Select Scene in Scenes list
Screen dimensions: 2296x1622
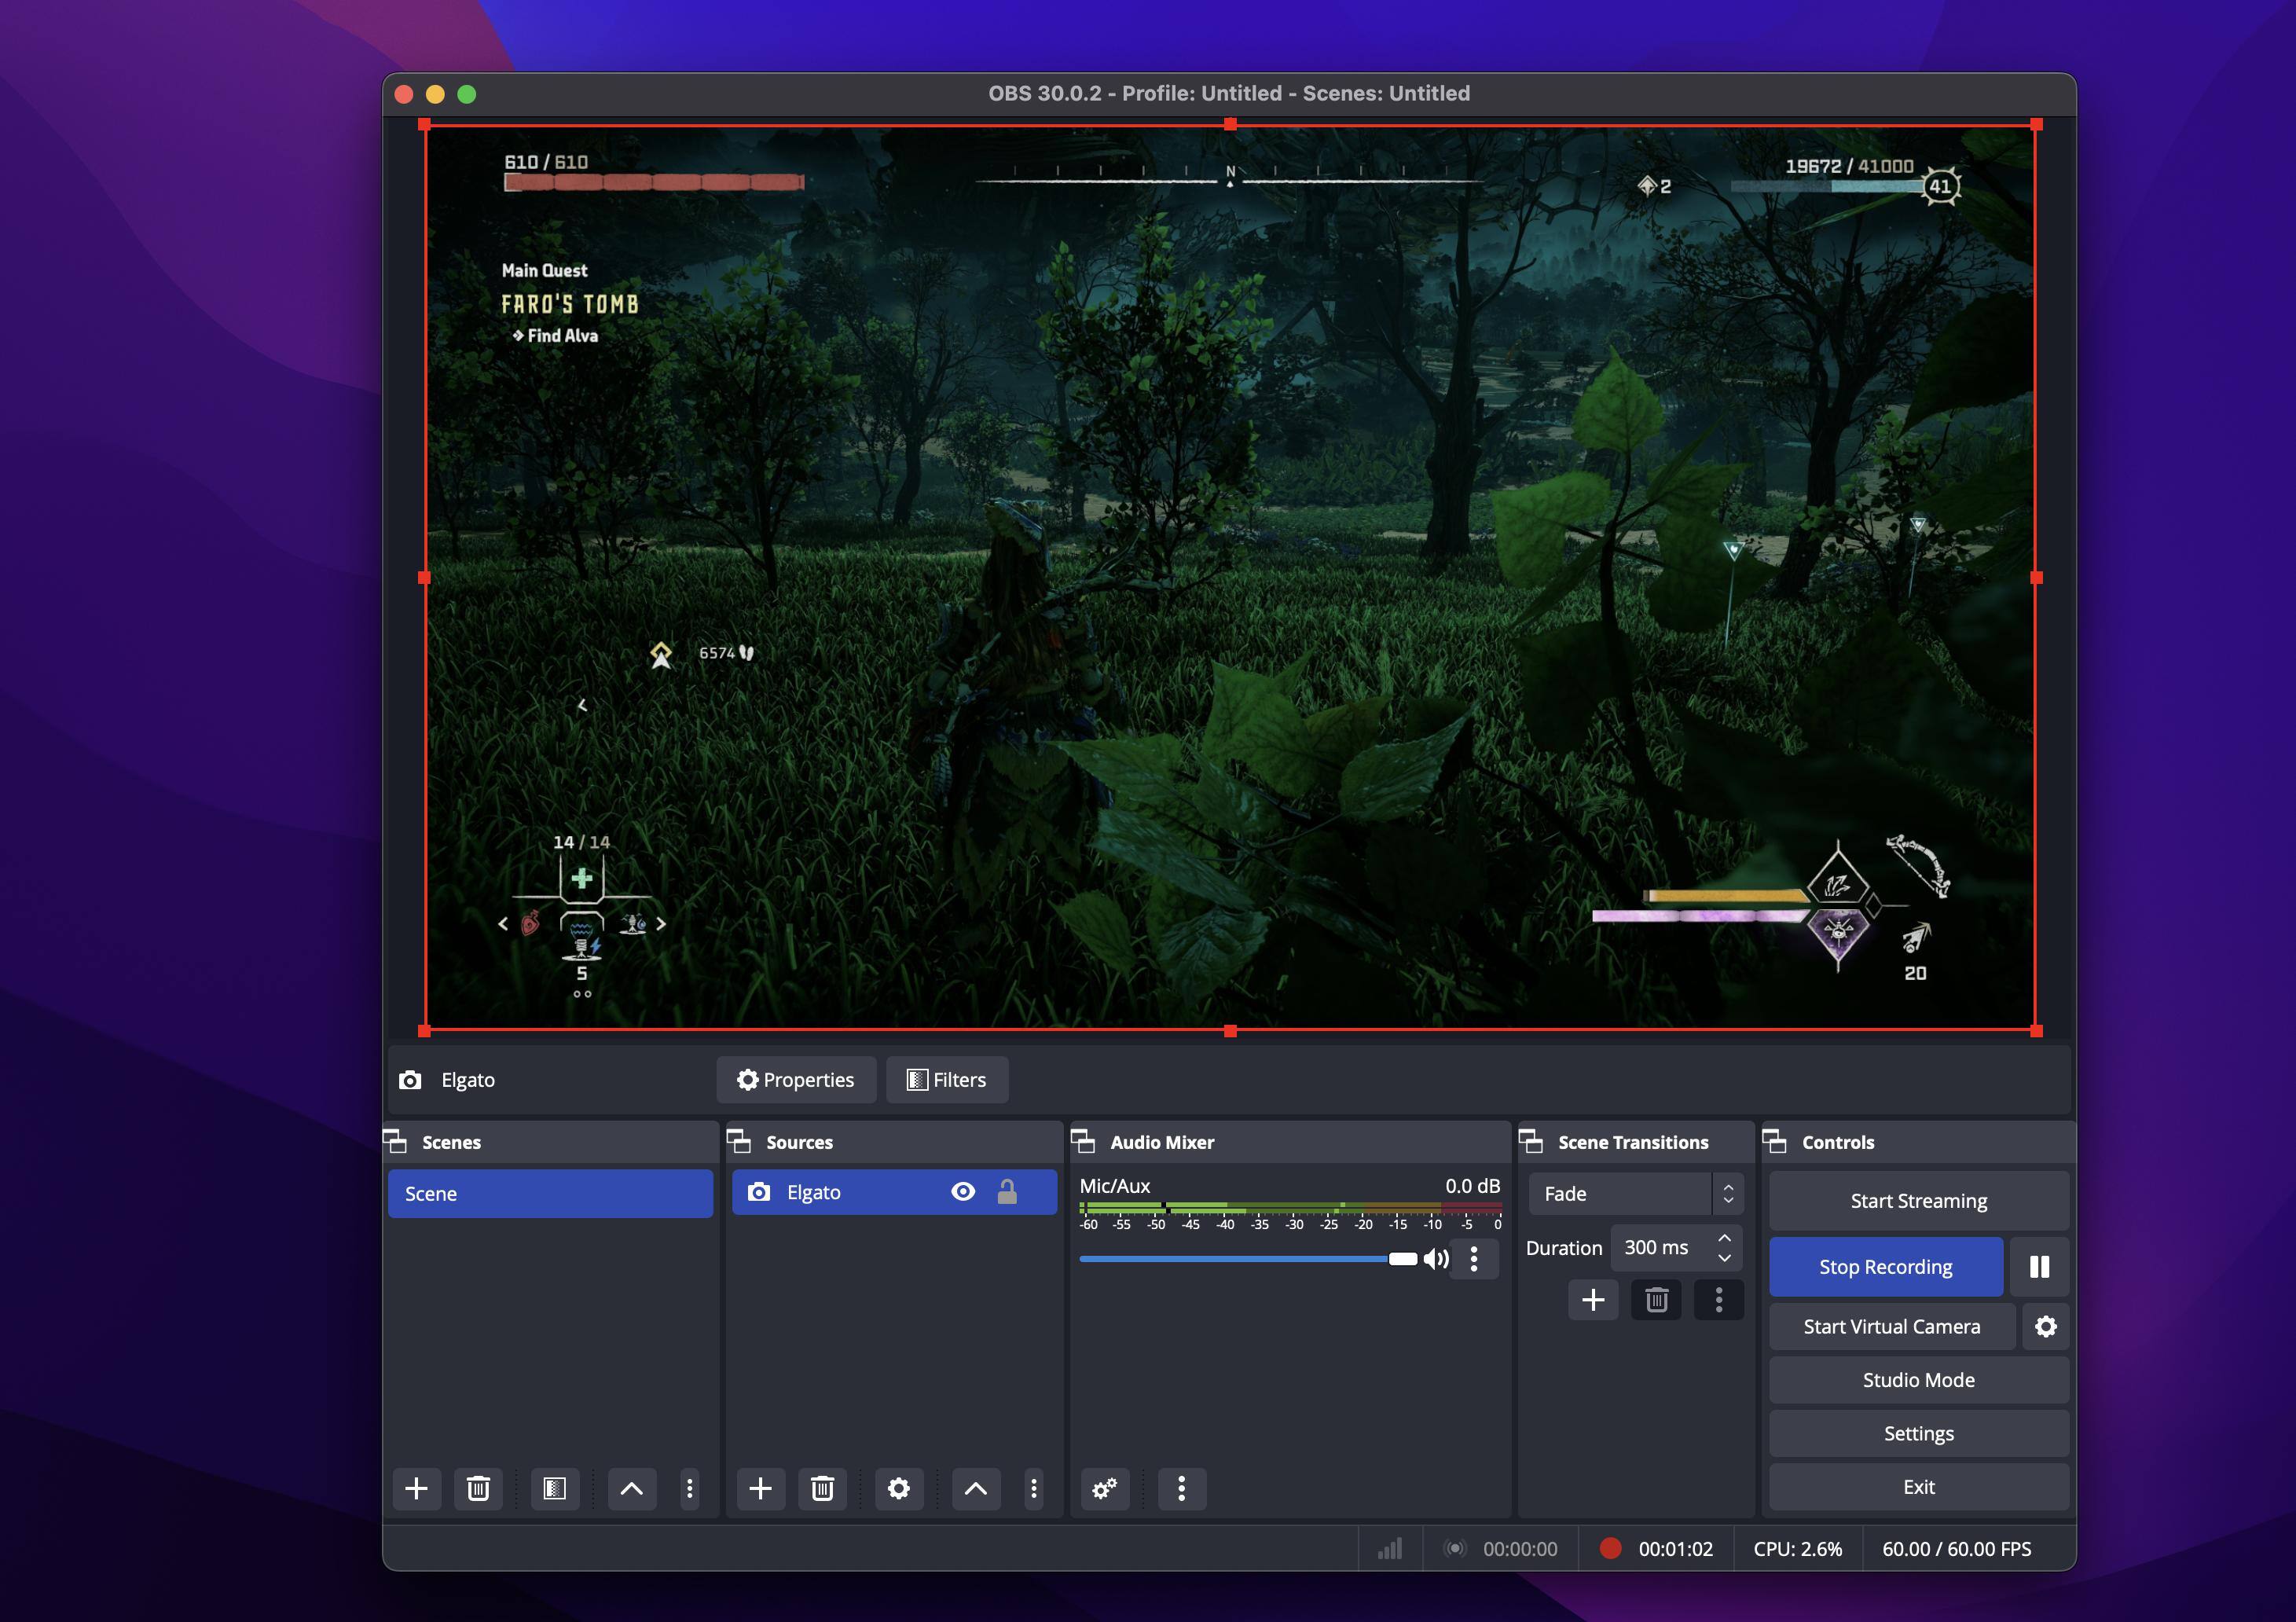pos(550,1193)
